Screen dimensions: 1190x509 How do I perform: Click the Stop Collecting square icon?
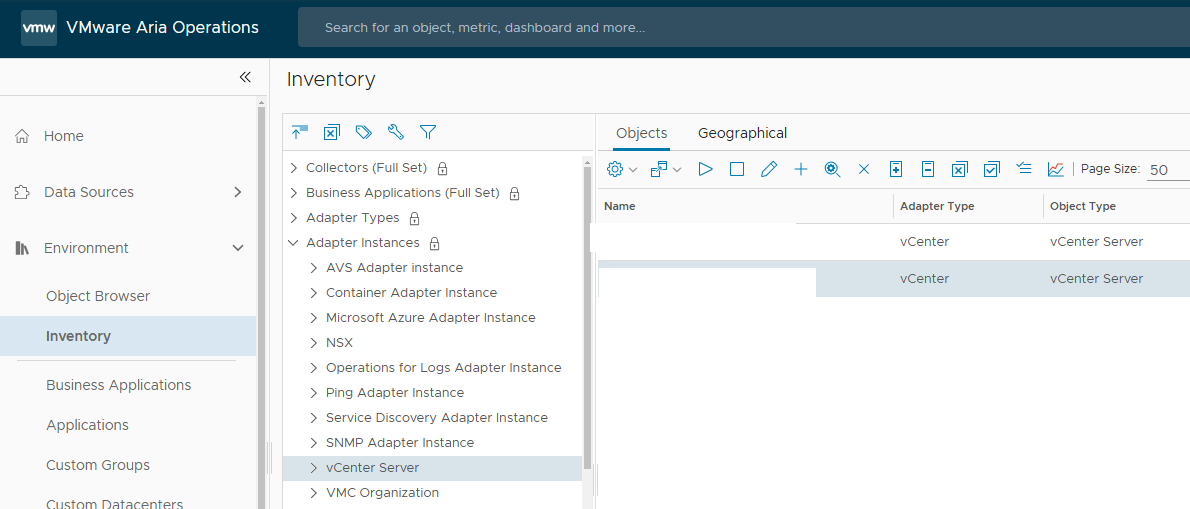coord(737,170)
